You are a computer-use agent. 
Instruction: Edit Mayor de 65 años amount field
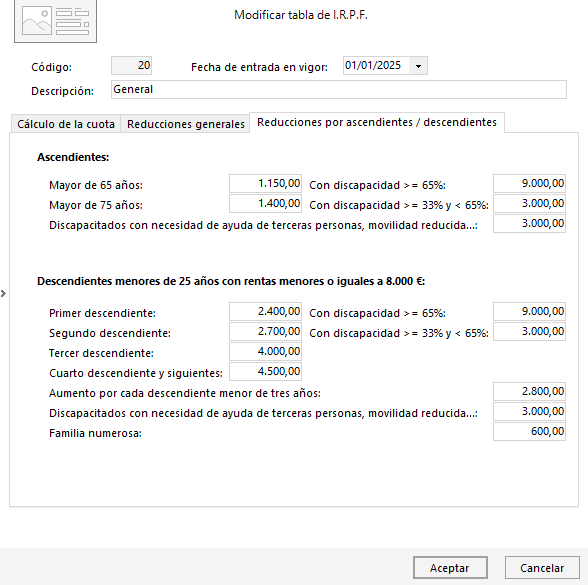[x=266, y=183]
